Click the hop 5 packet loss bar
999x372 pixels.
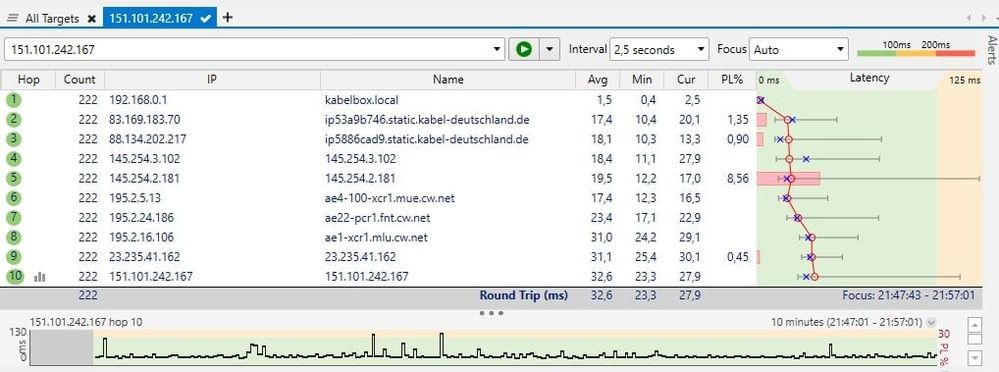point(788,178)
